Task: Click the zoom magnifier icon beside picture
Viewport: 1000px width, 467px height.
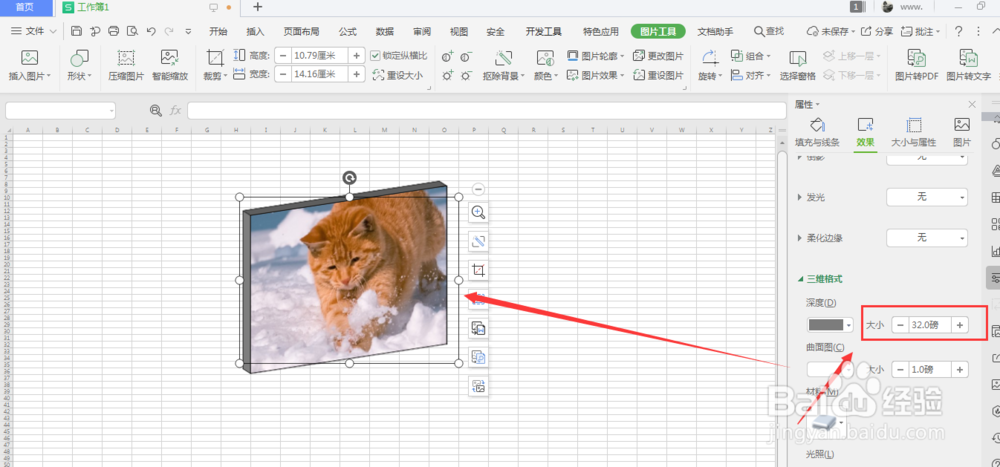Action: 478,212
